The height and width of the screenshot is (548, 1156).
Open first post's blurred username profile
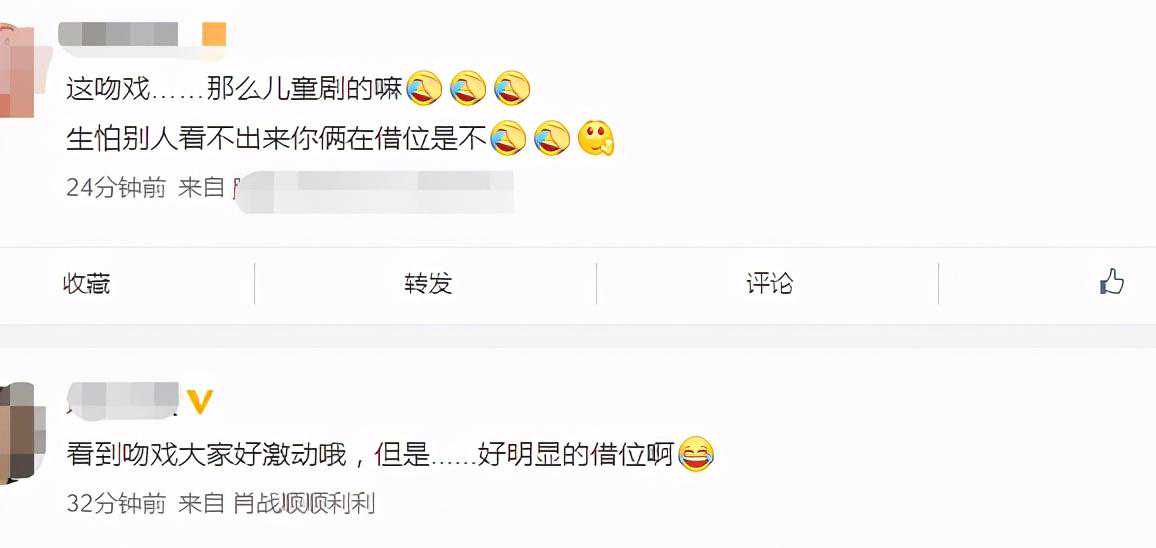118,35
